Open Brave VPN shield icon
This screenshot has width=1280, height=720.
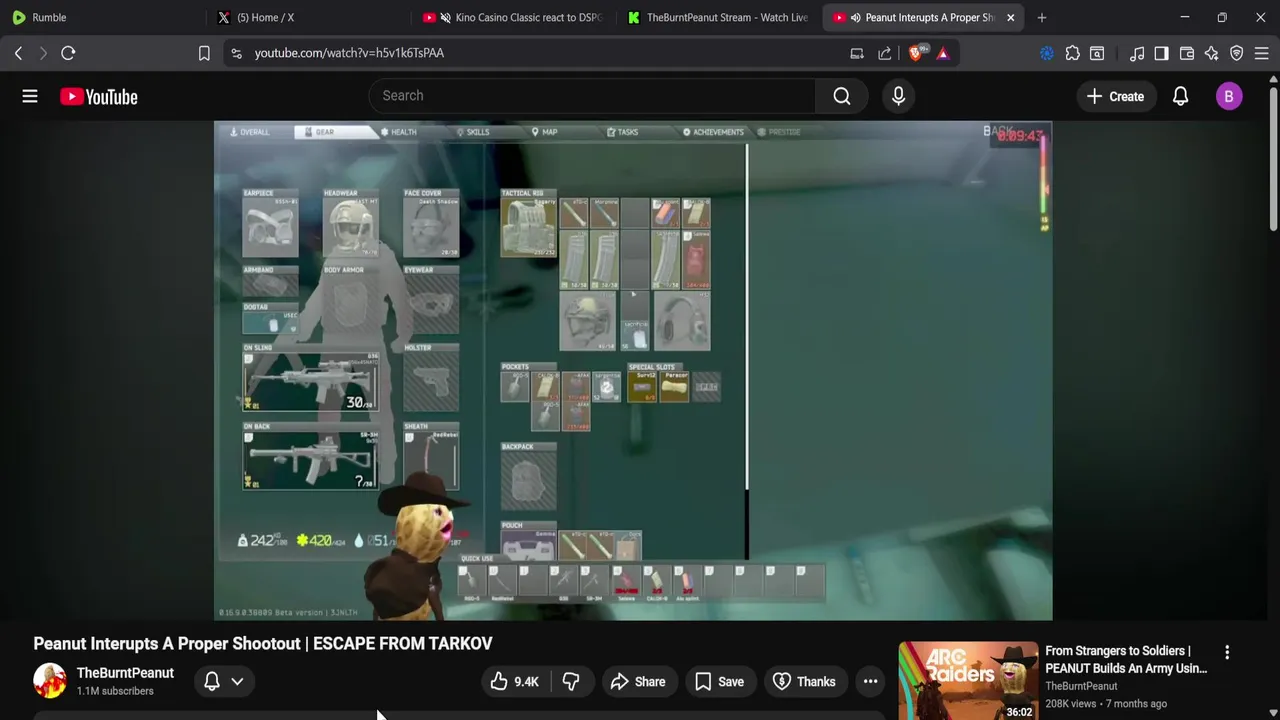[1237, 53]
